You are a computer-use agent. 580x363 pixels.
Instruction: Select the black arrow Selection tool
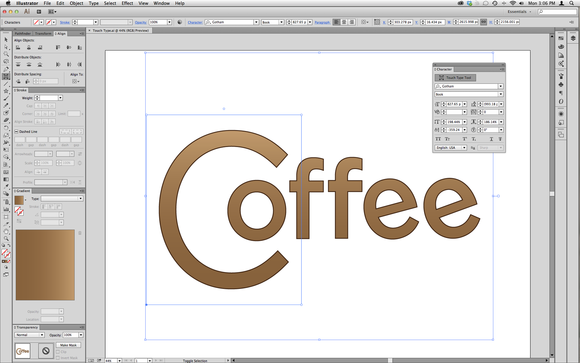click(6, 40)
